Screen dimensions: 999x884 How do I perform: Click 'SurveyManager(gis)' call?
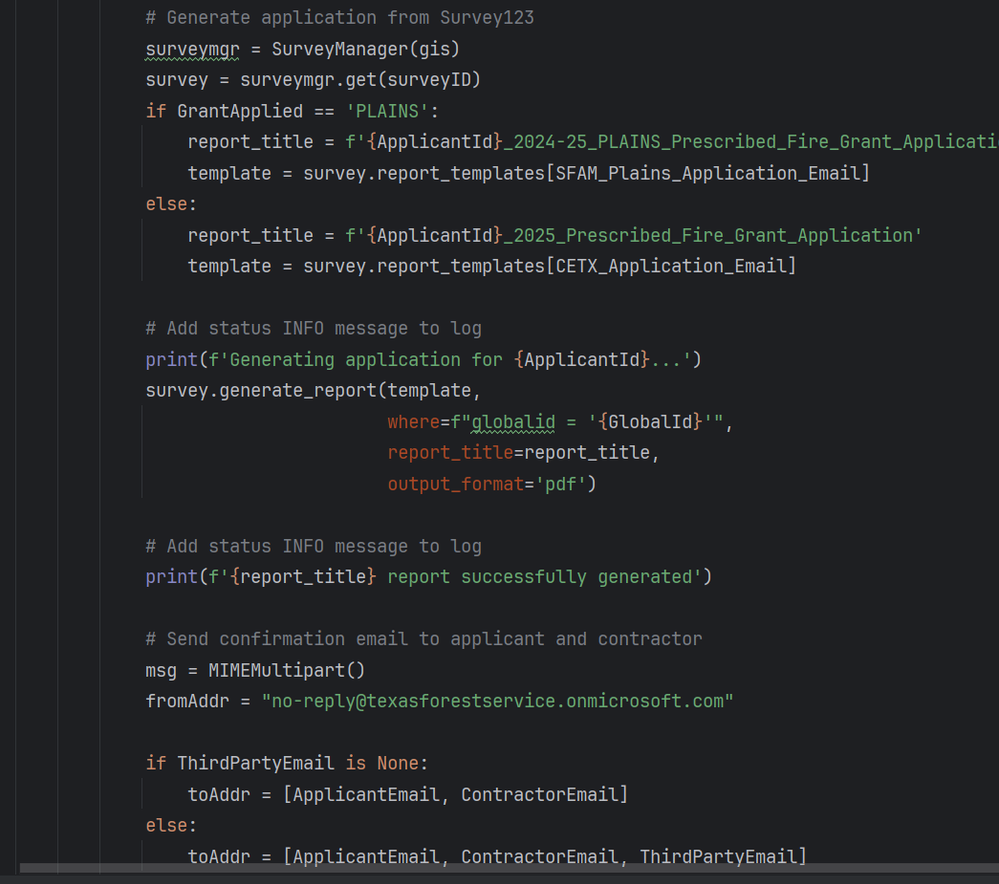[366, 49]
